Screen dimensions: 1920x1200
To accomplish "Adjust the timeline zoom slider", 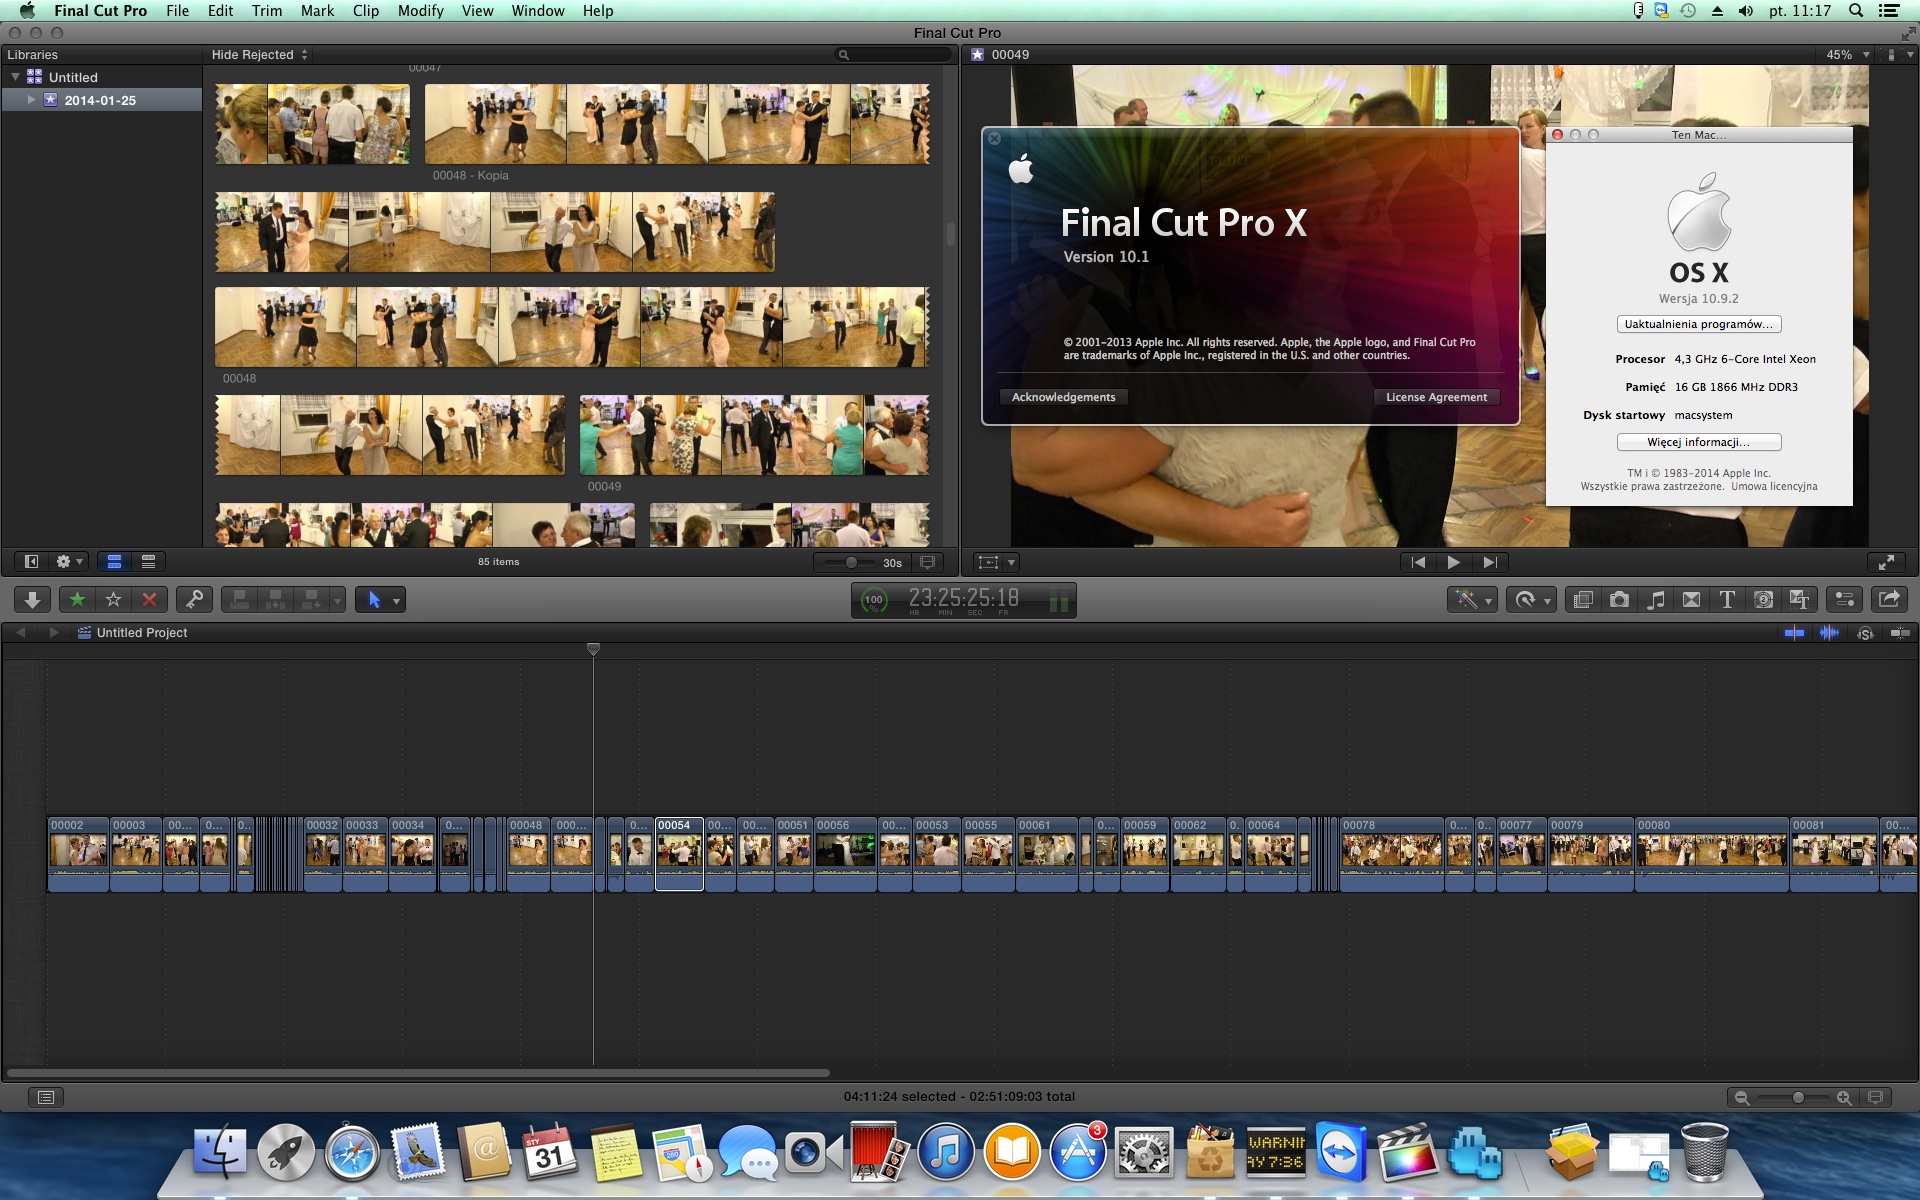I will pyautogui.click(x=1797, y=1097).
